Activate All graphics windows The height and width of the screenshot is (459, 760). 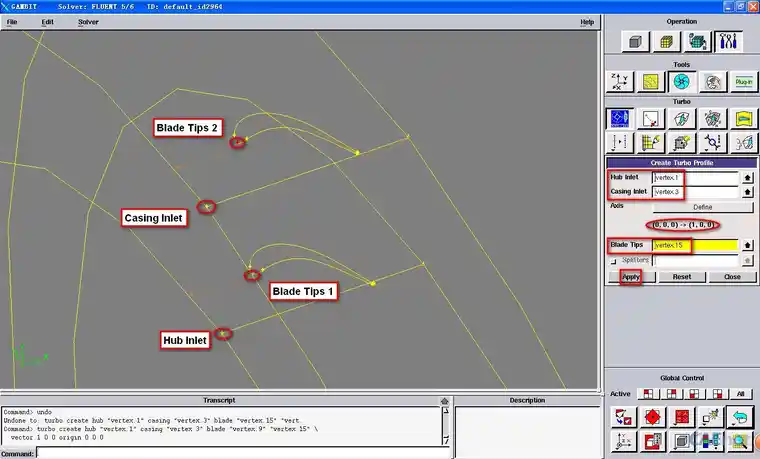click(x=741, y=394)
